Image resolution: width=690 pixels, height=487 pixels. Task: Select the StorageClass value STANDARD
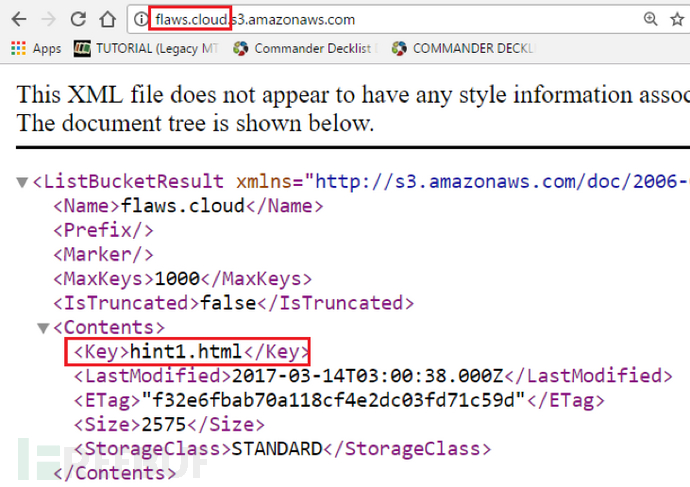pos(277,449)
